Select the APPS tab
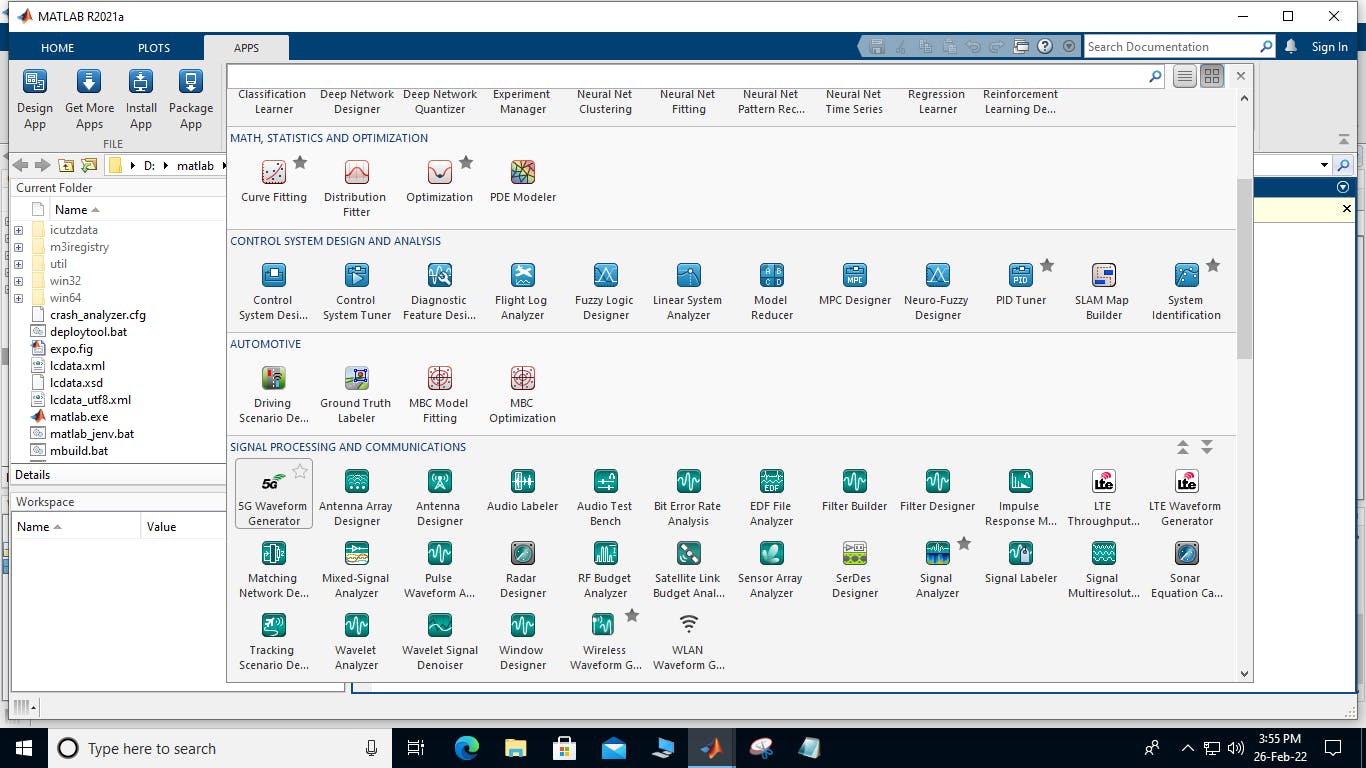This screenshot has width=1366, height=768. pos(246,47)
